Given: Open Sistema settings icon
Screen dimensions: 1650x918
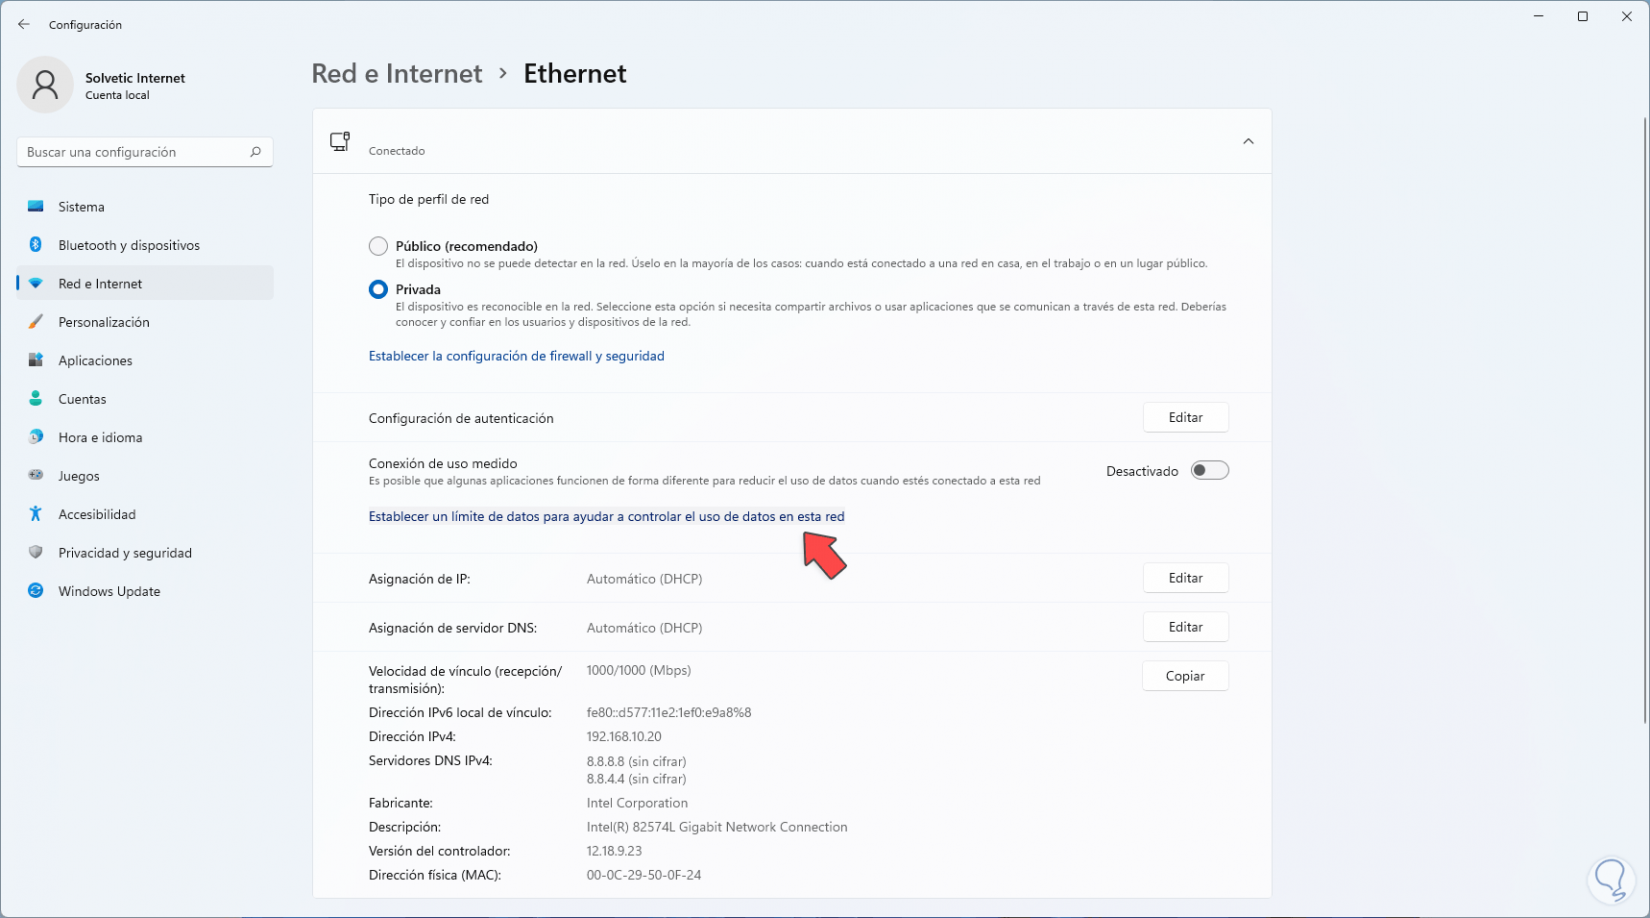Looking at the screenshot, I should pyautogui.click(x=36, y=207).
